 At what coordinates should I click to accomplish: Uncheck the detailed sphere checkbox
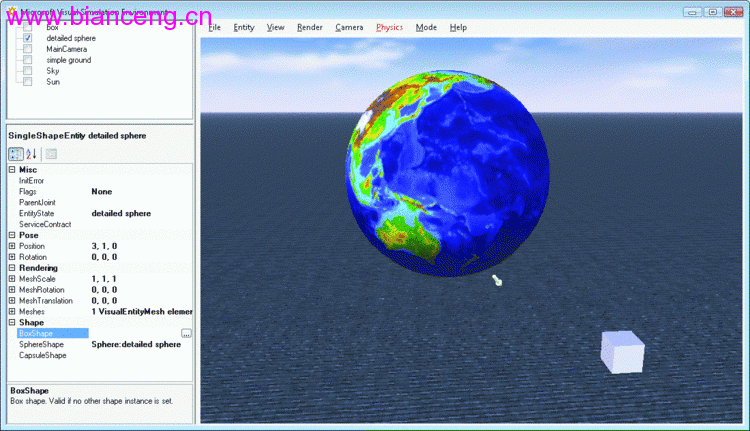point(28,38)
